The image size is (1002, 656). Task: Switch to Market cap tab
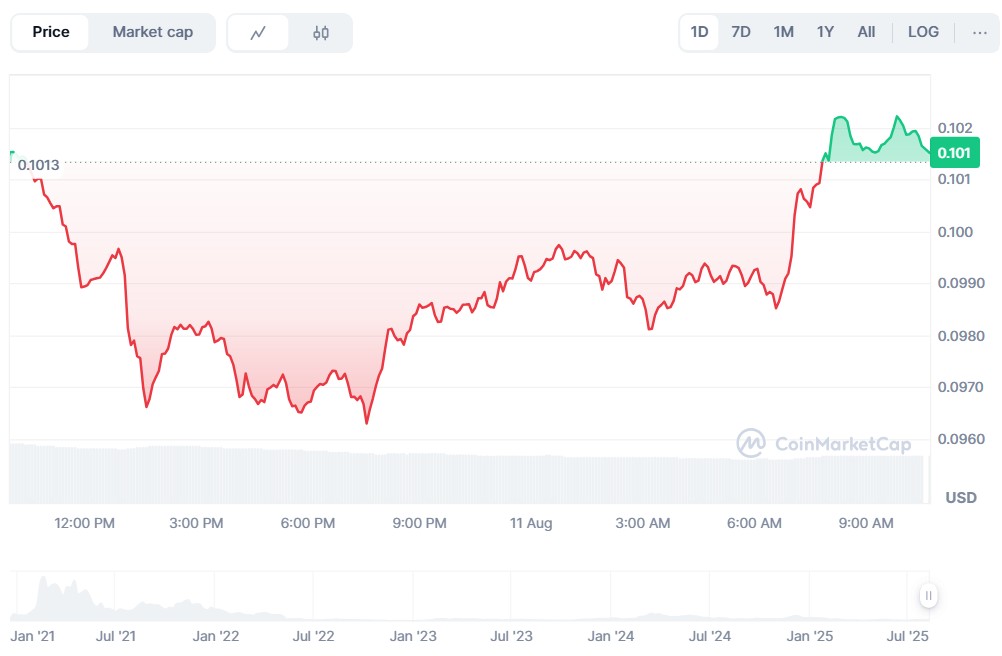[x=152, y=32]
